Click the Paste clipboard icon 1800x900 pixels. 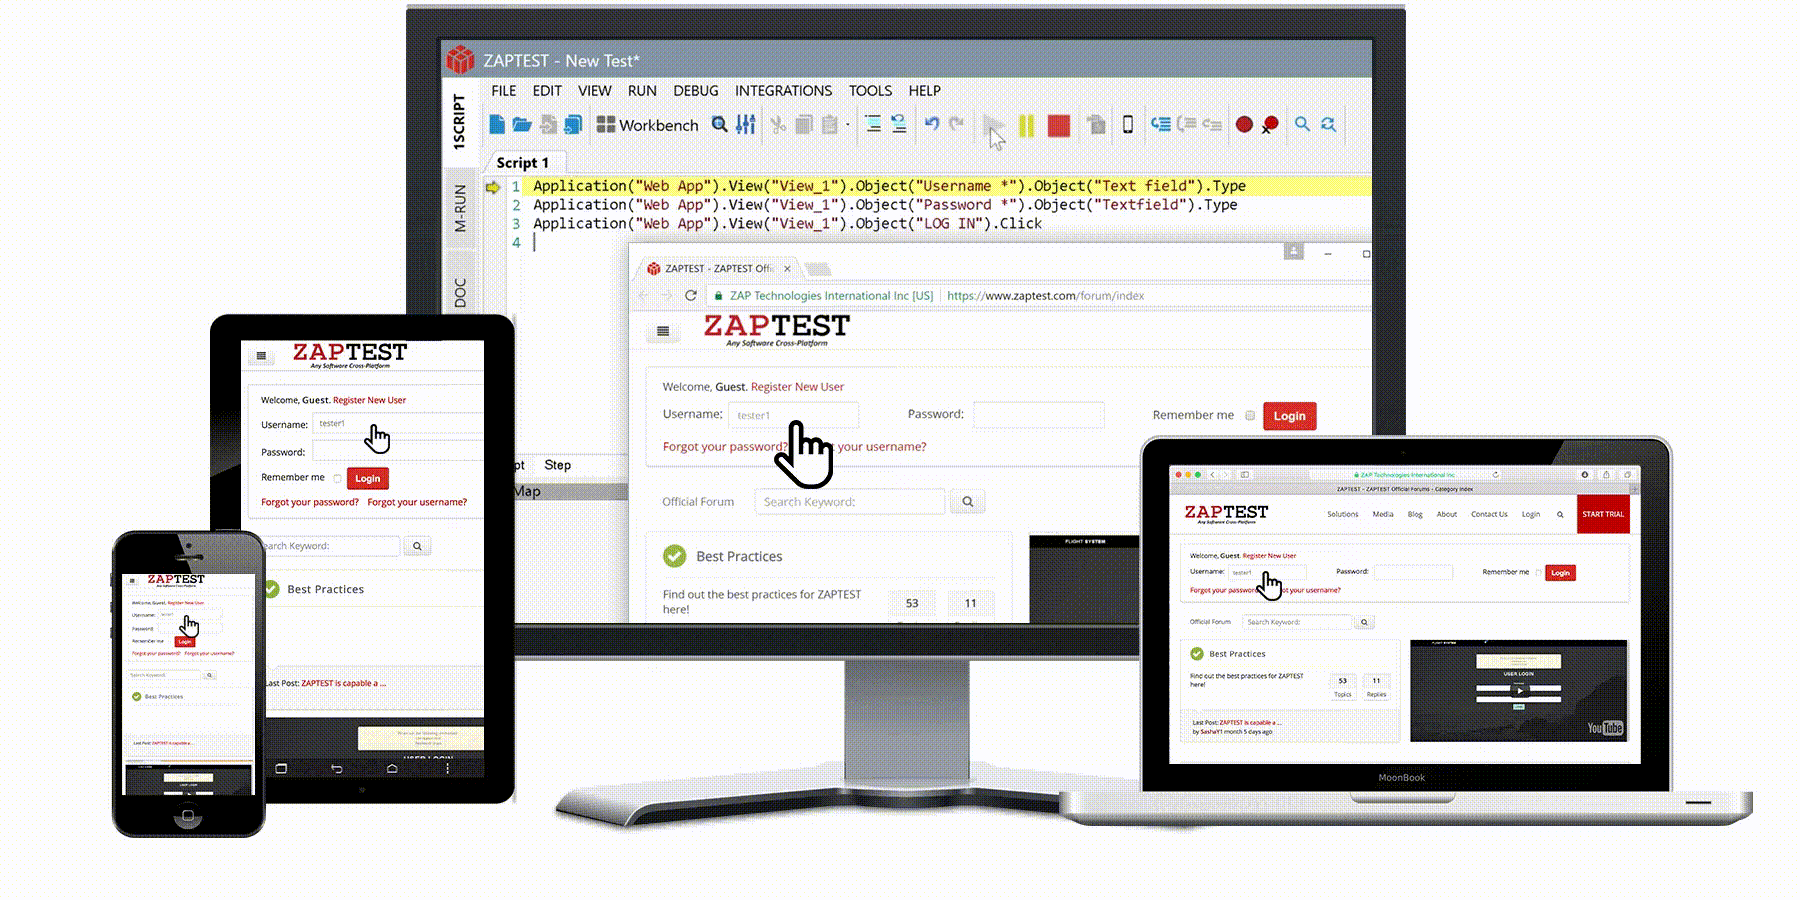[x=830, y=124]
